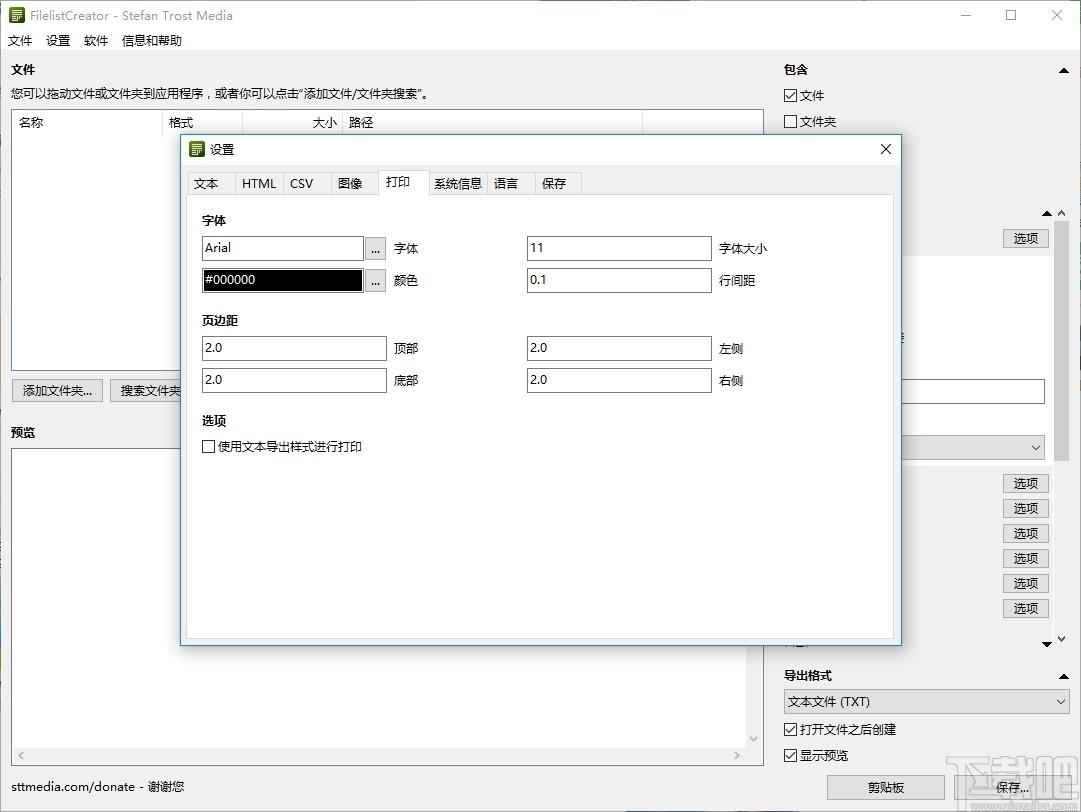Switch to the HTML tab
Screen dimensions: 1081x812
259,183
